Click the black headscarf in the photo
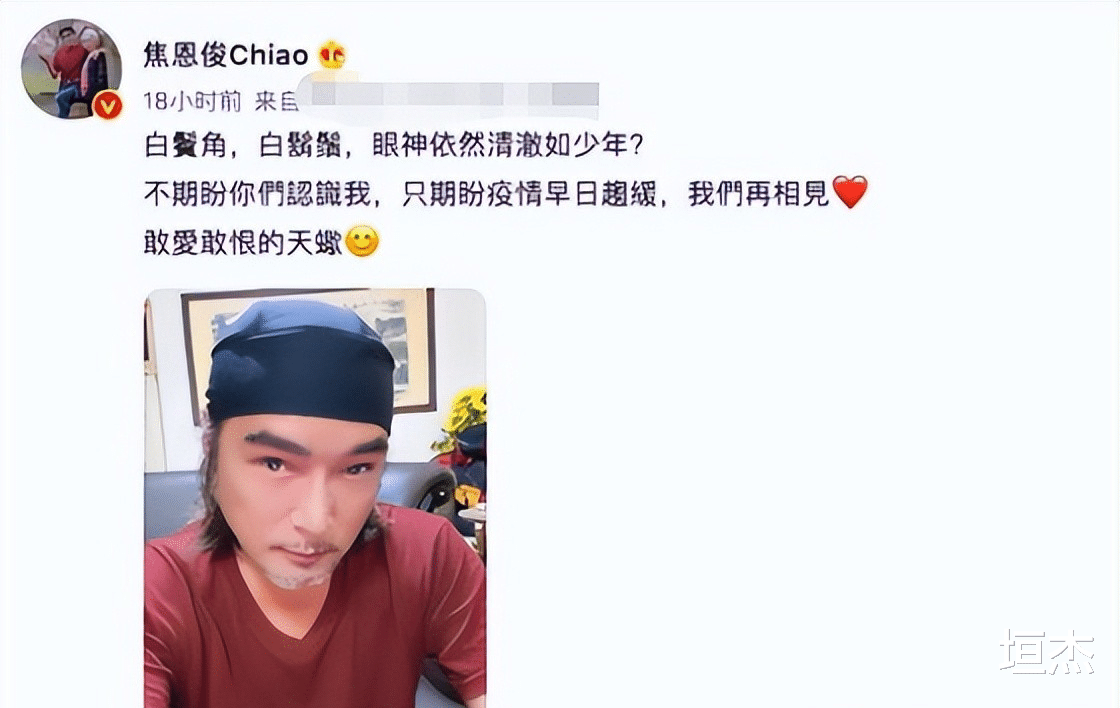This screenshot has height=708, width=1120. pyautogui.click(x=301, y=364)
